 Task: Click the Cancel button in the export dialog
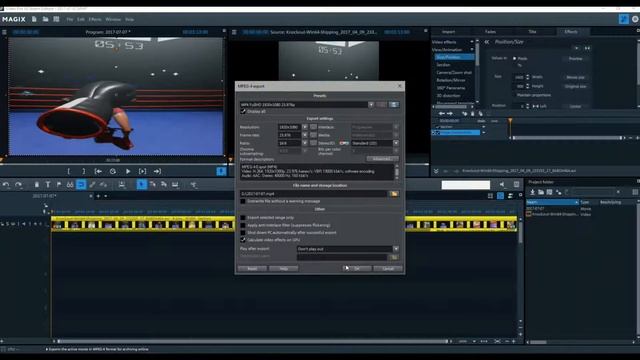pyautogui.click(x=388, y=269)
